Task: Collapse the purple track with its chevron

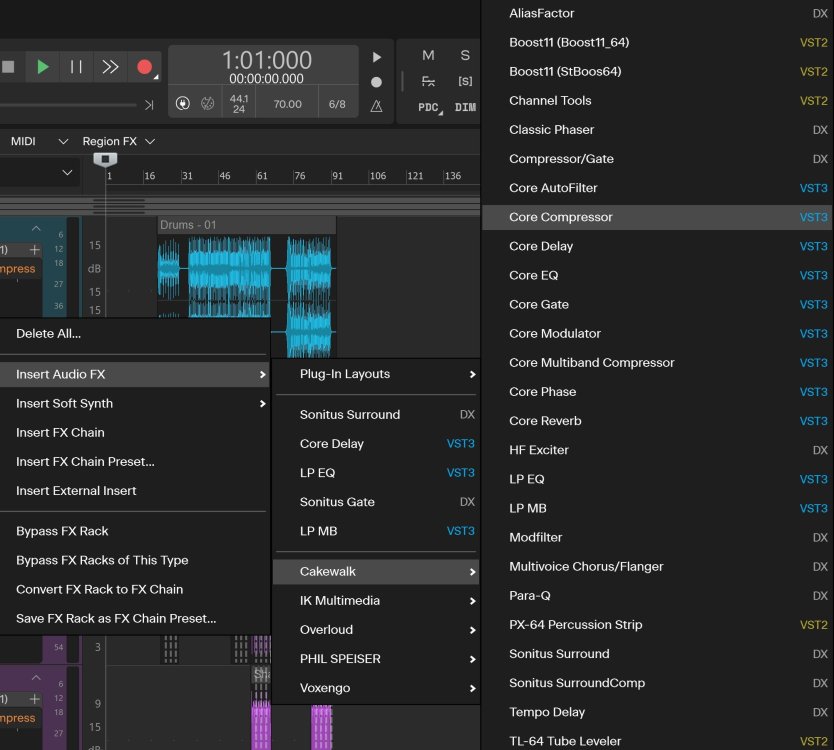Action: [36, 677]
